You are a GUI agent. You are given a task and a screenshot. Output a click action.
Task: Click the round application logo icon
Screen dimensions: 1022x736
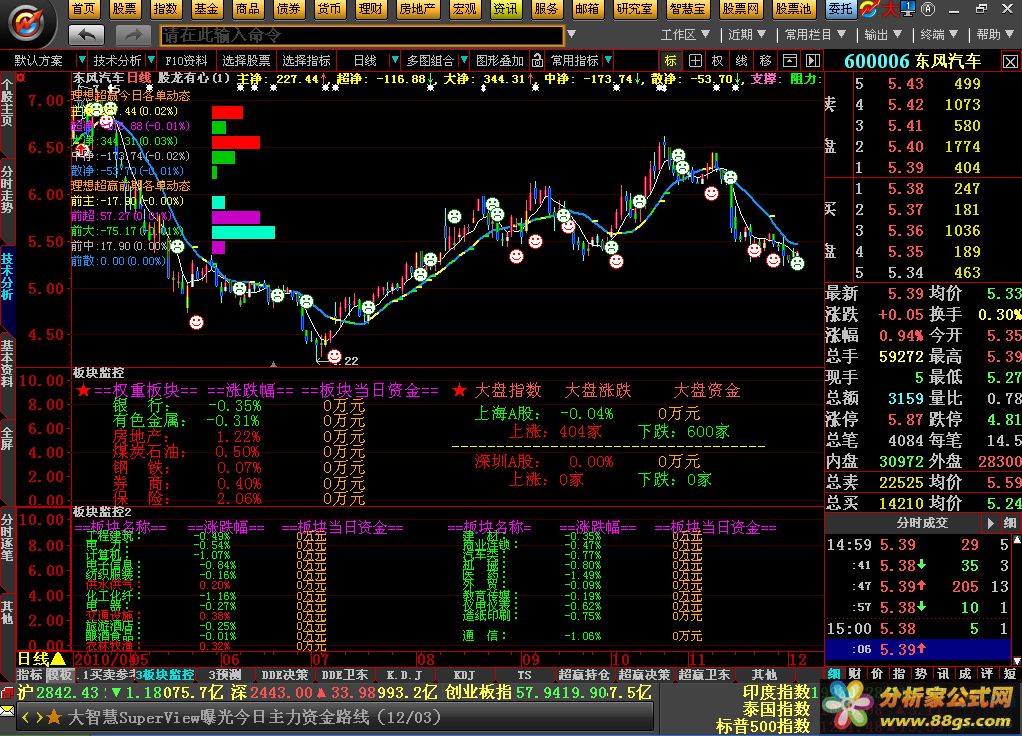[27, 22]
